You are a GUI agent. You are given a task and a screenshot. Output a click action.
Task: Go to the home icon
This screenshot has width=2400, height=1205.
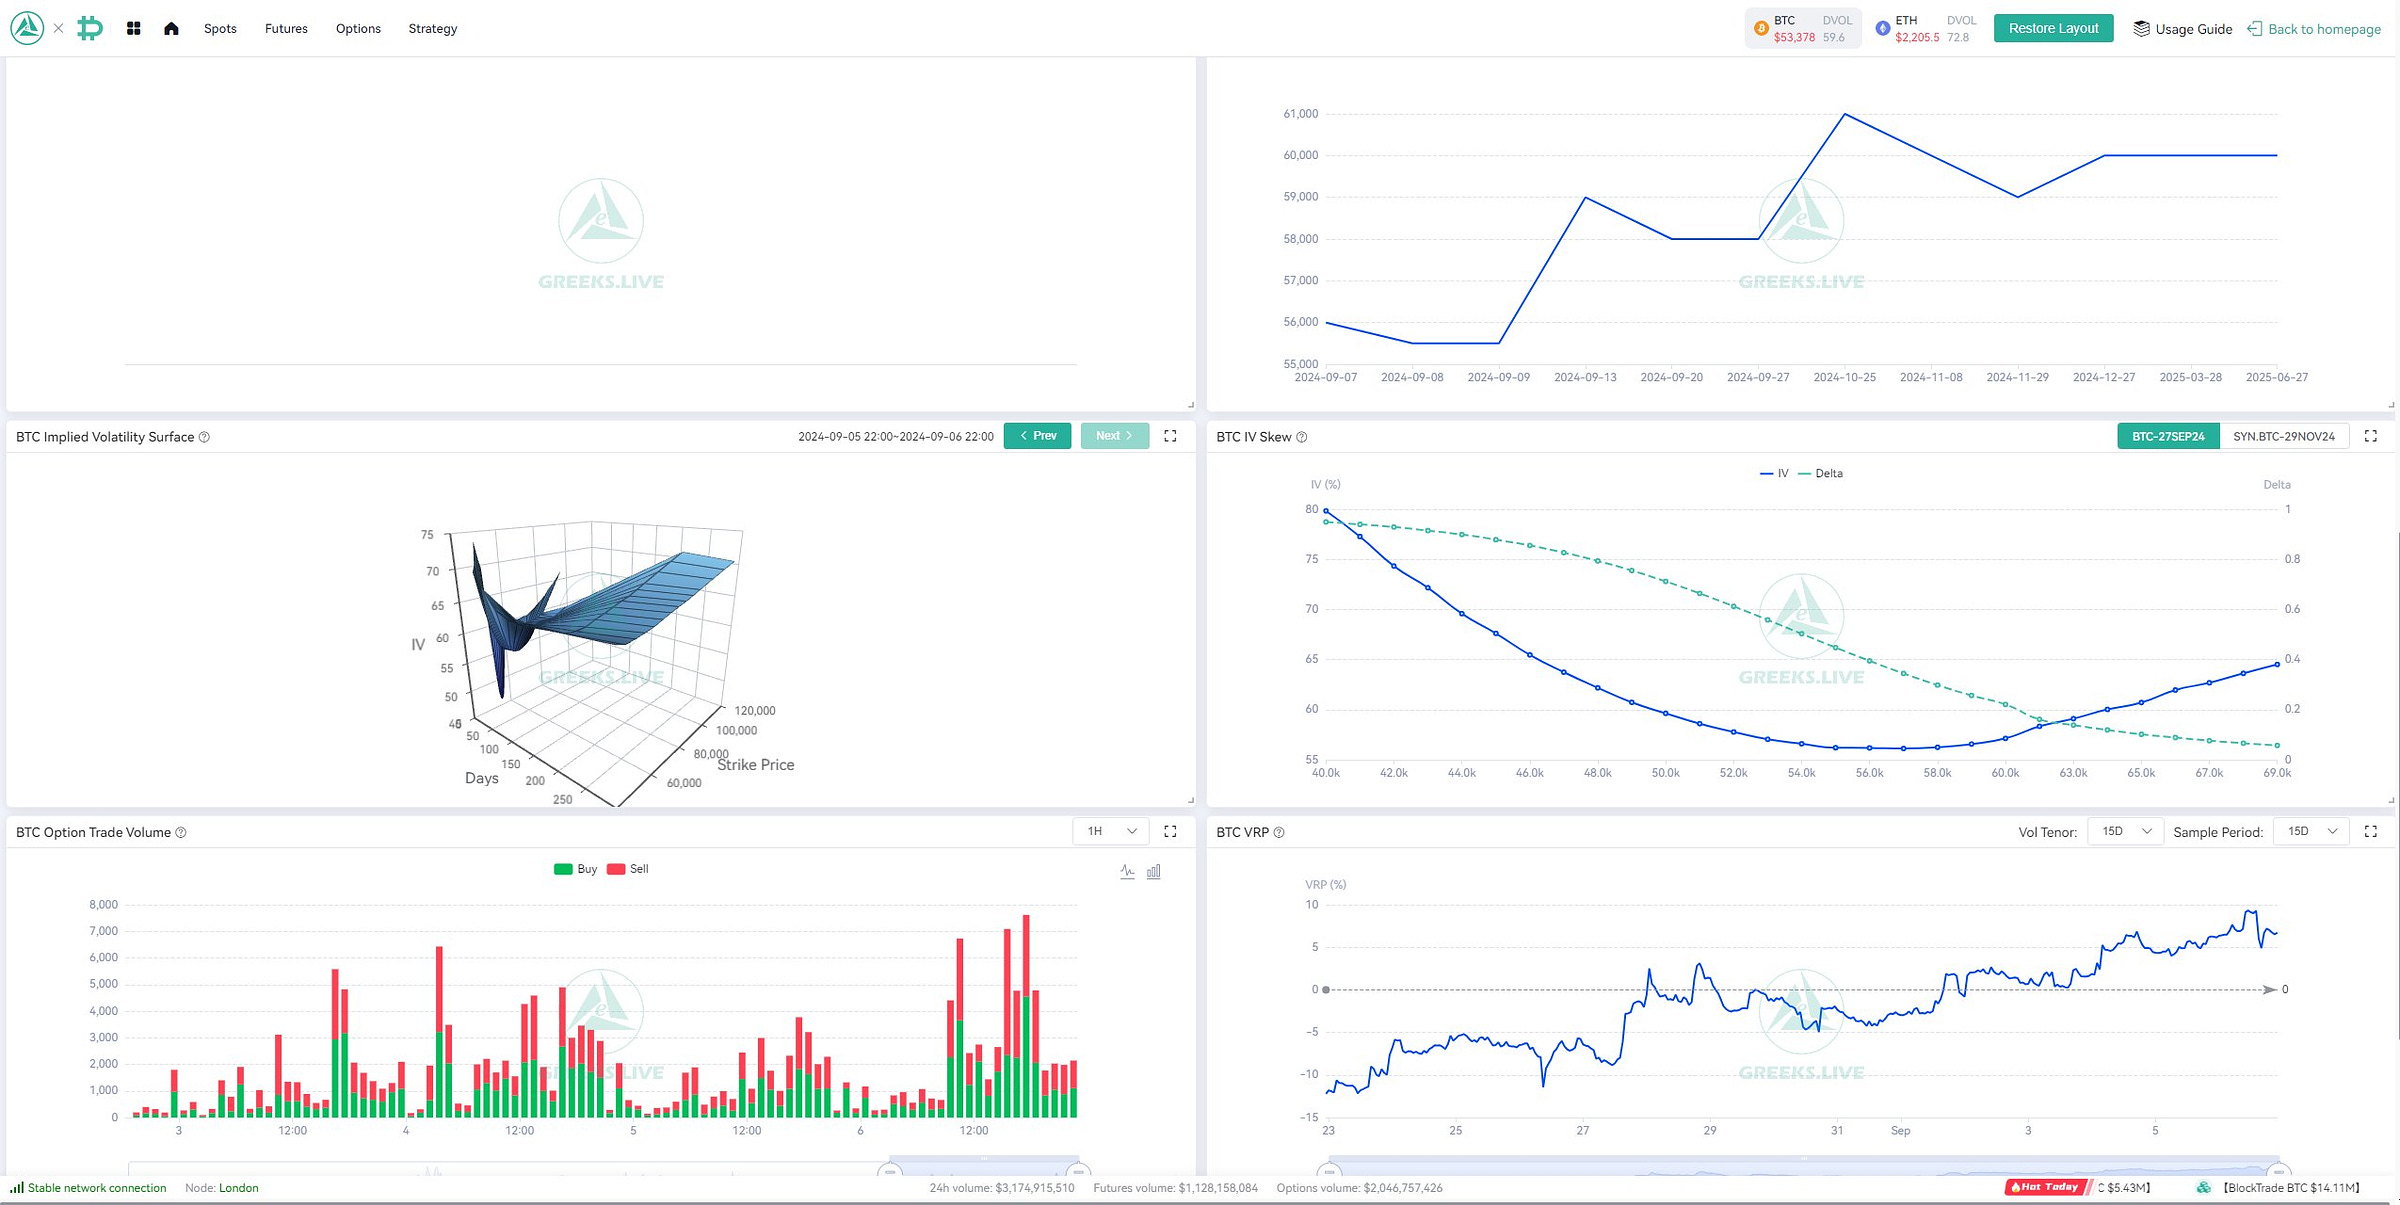(171, 28)
